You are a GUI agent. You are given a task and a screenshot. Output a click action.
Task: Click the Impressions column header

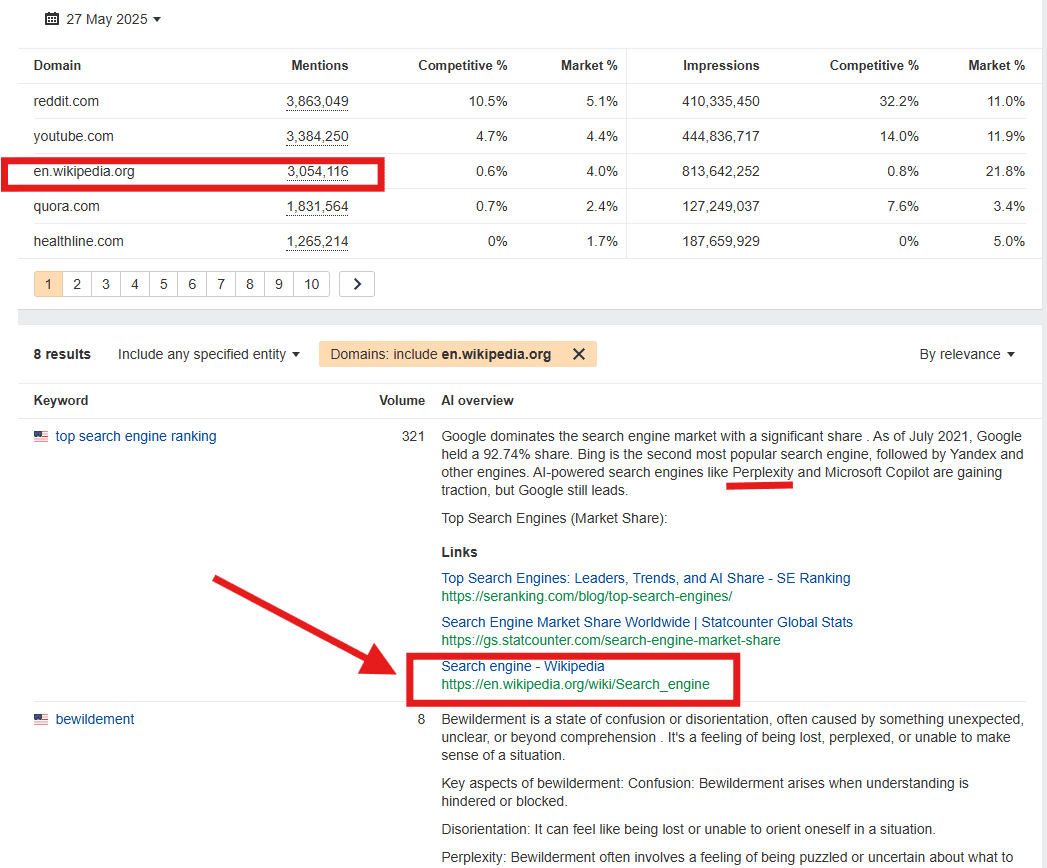click(721, 66)
